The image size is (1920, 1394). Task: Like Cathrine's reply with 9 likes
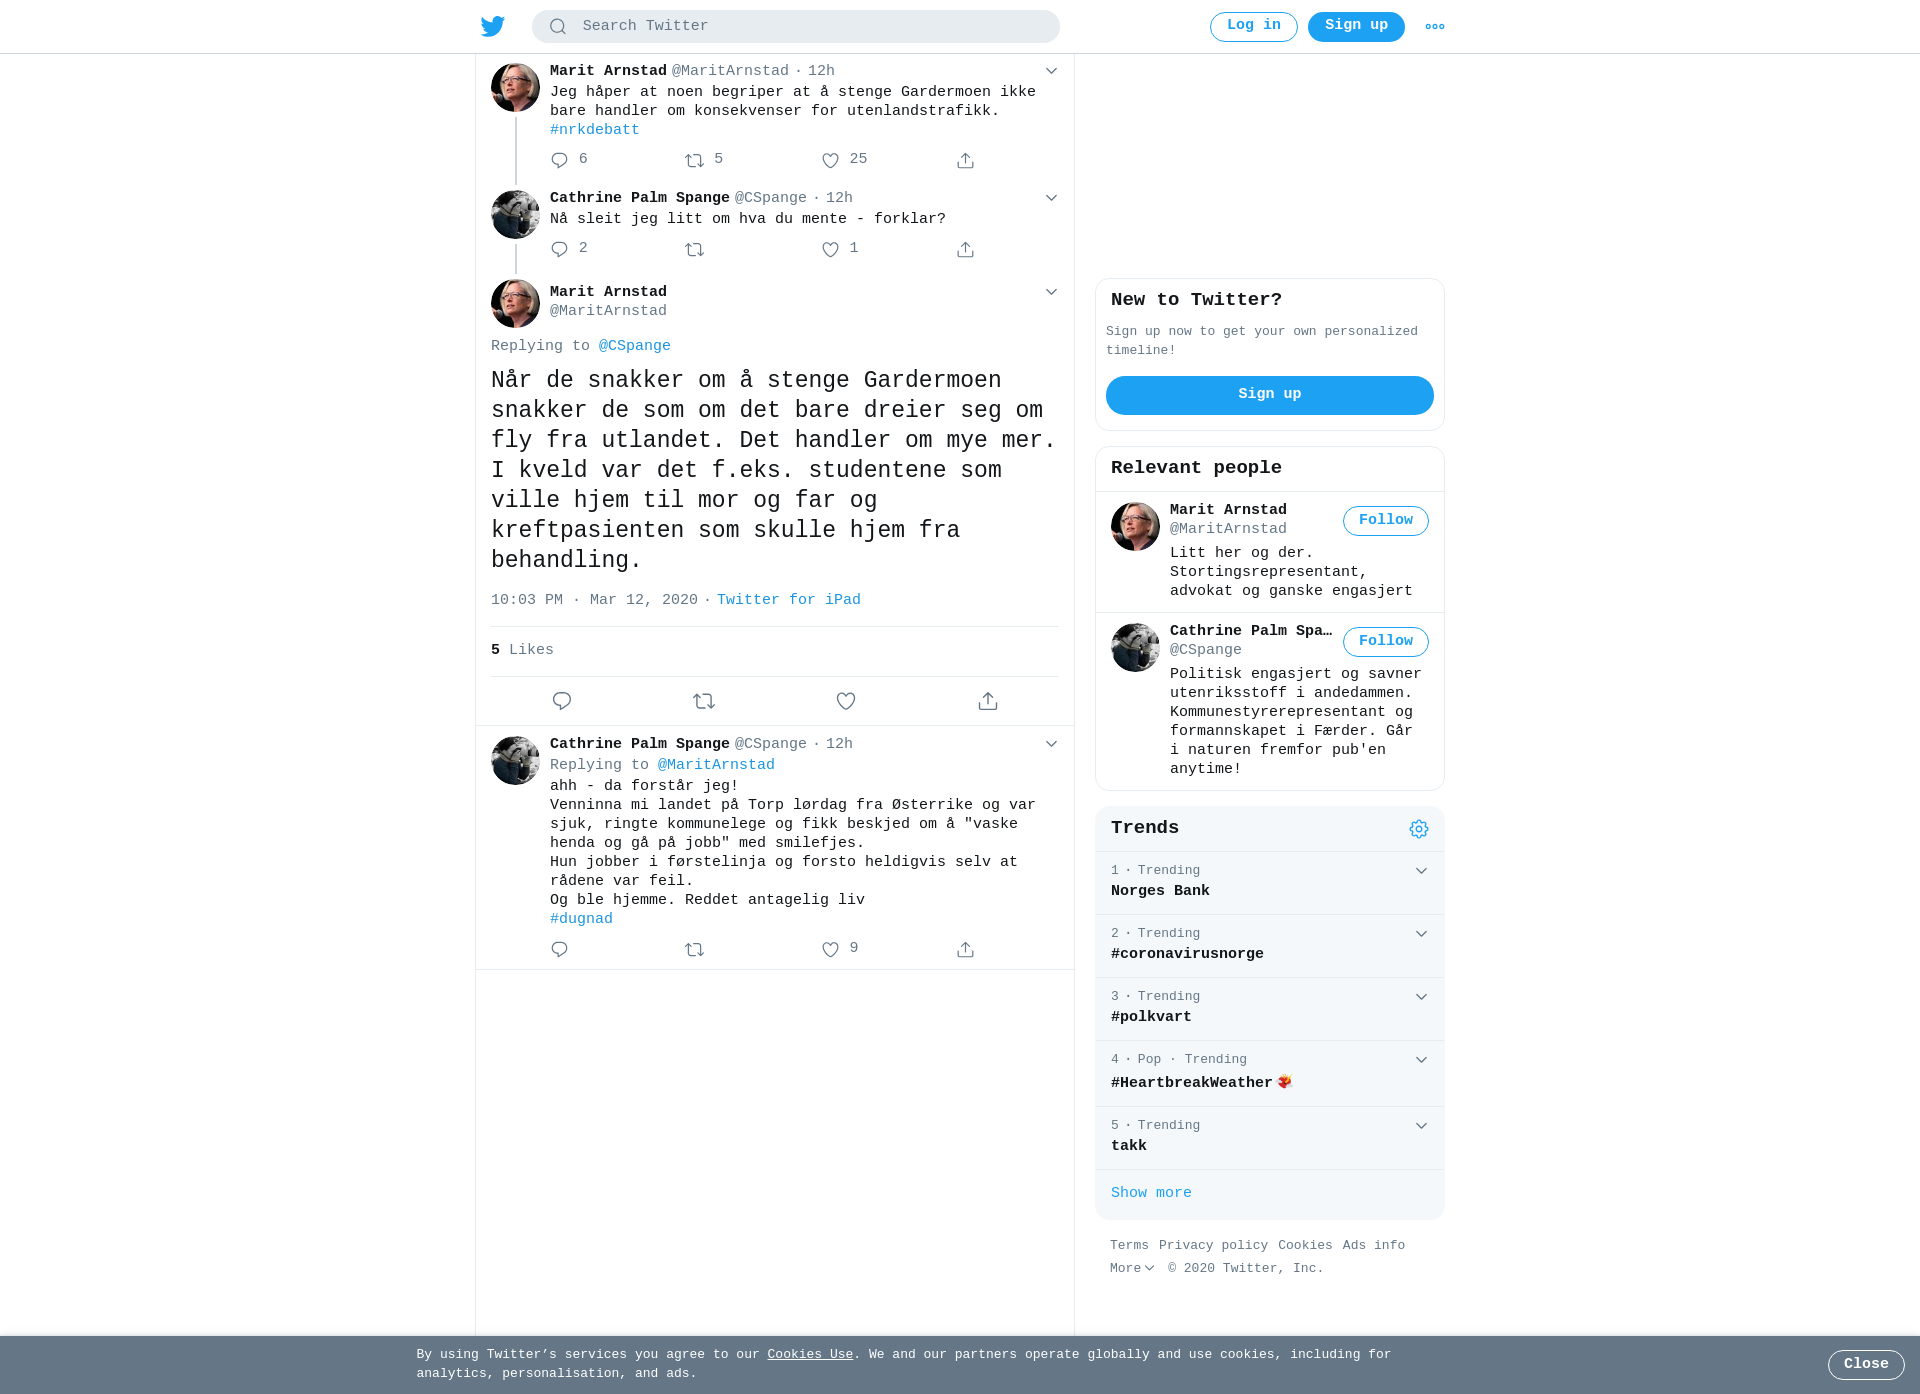point(830,949)
